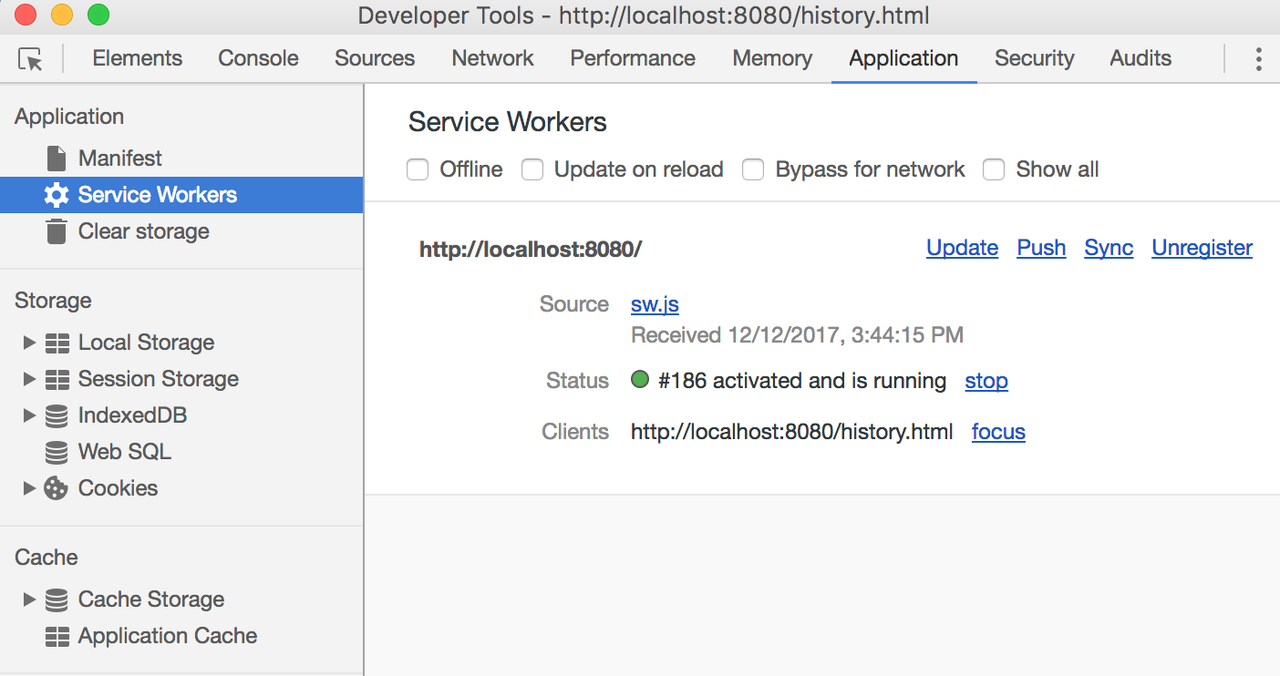The height and width of the screenshot is (676, 1280).
Task: Click the Received 12/12/2017 timestamp text
Action: pos(797,335)
